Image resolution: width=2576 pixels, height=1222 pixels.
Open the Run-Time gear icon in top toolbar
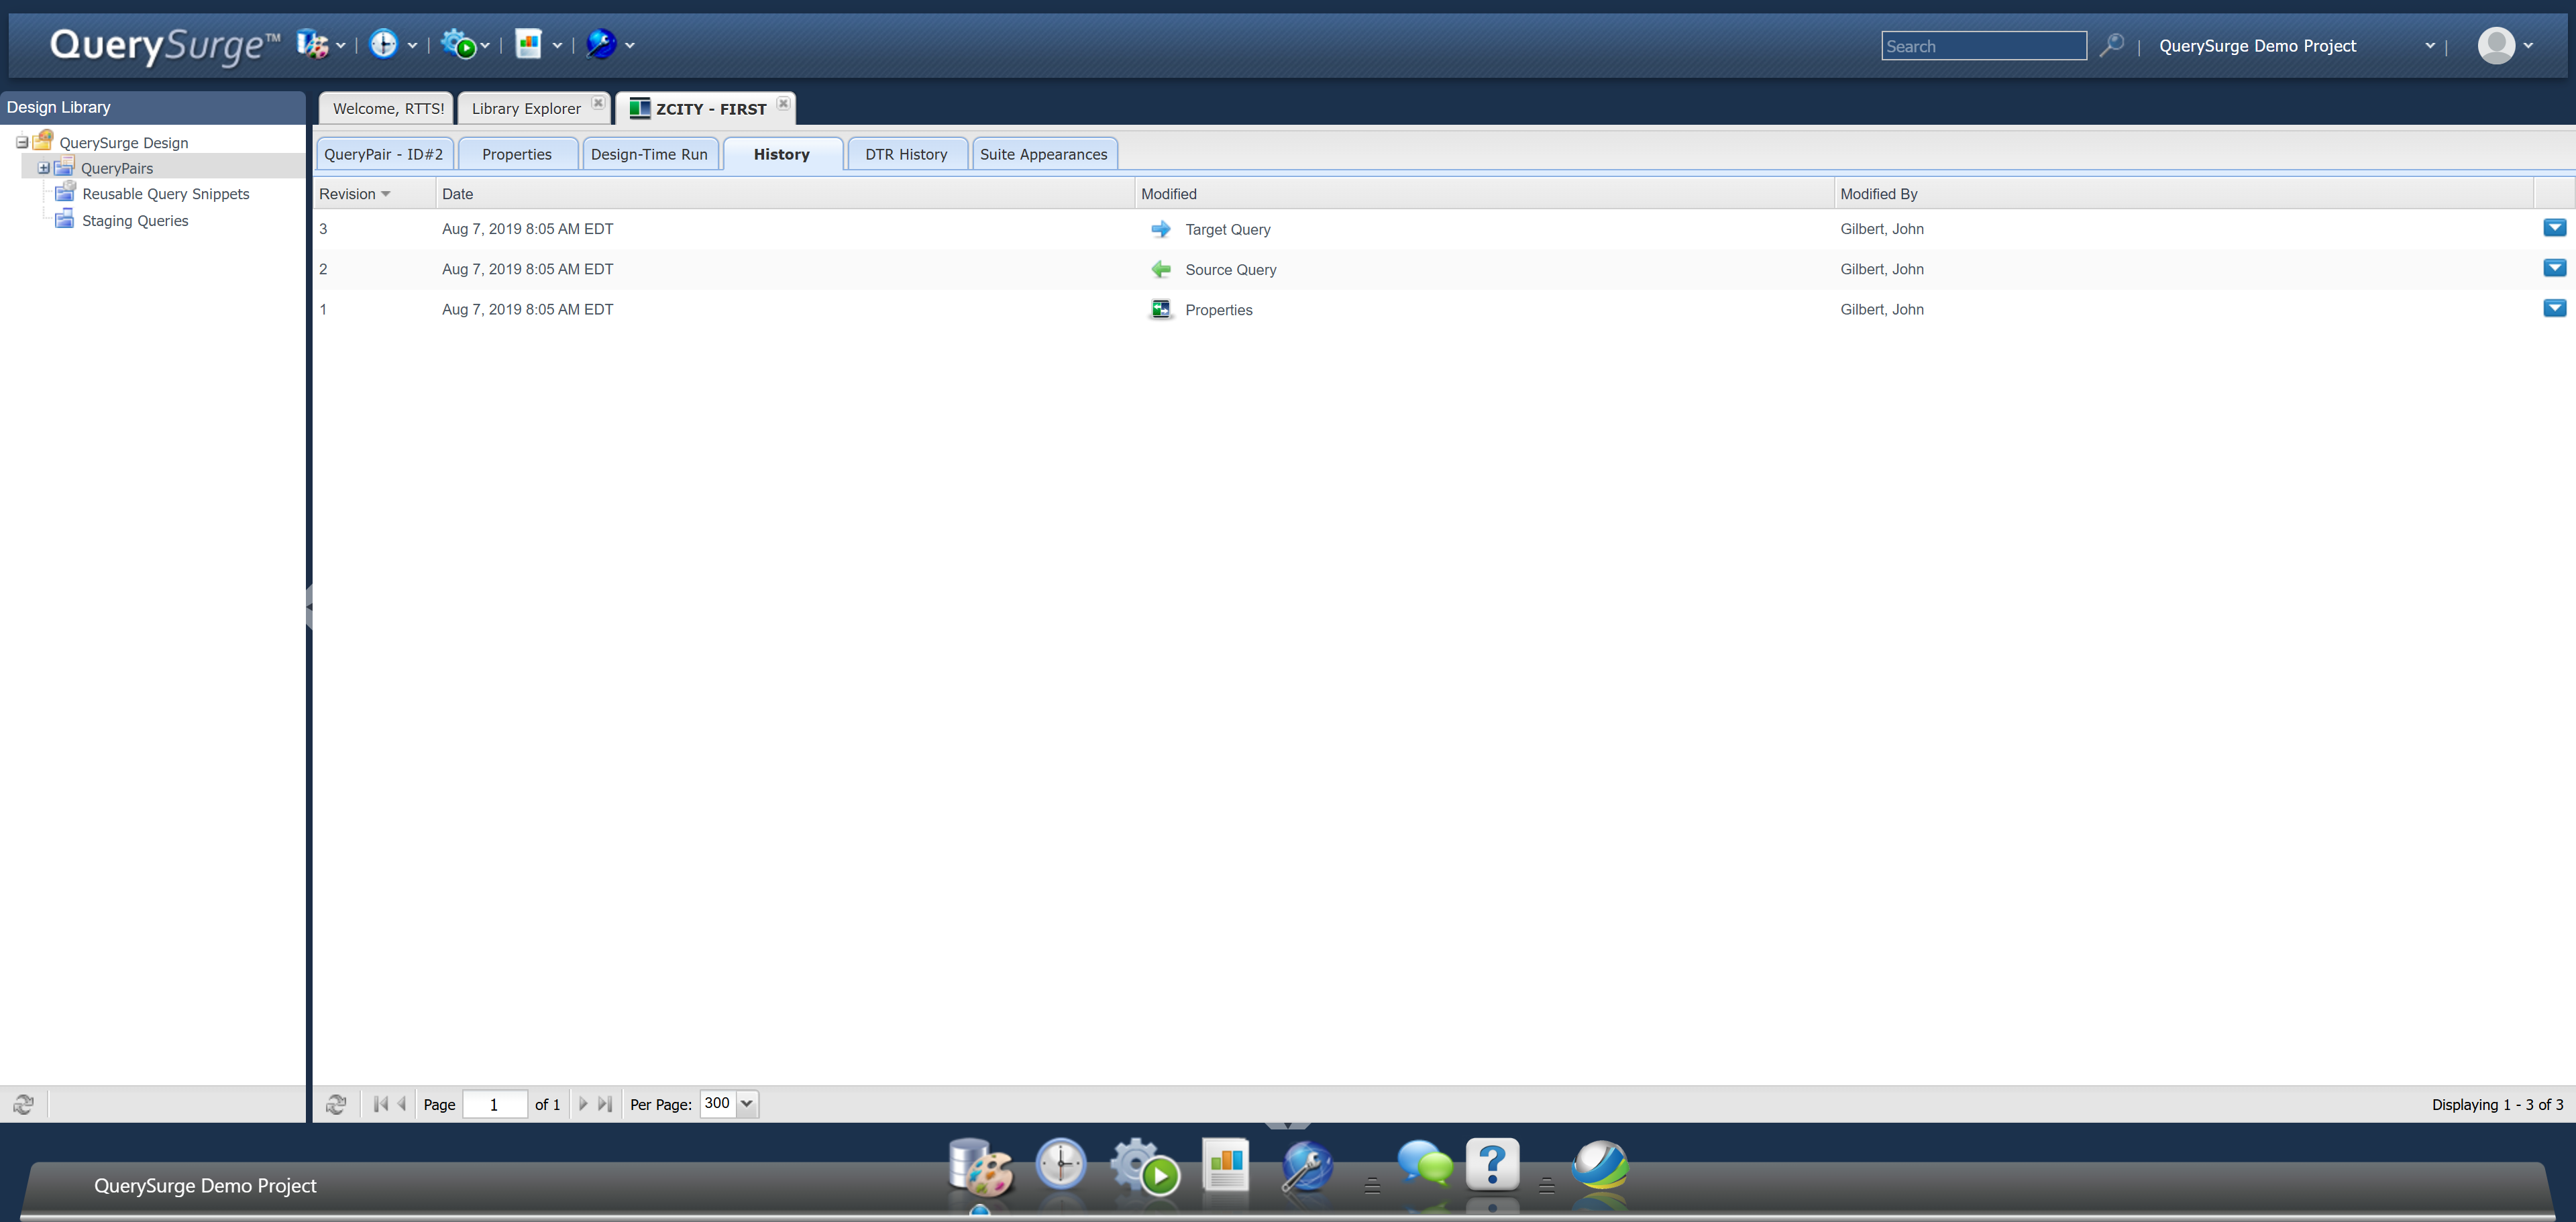click(459, 44)
